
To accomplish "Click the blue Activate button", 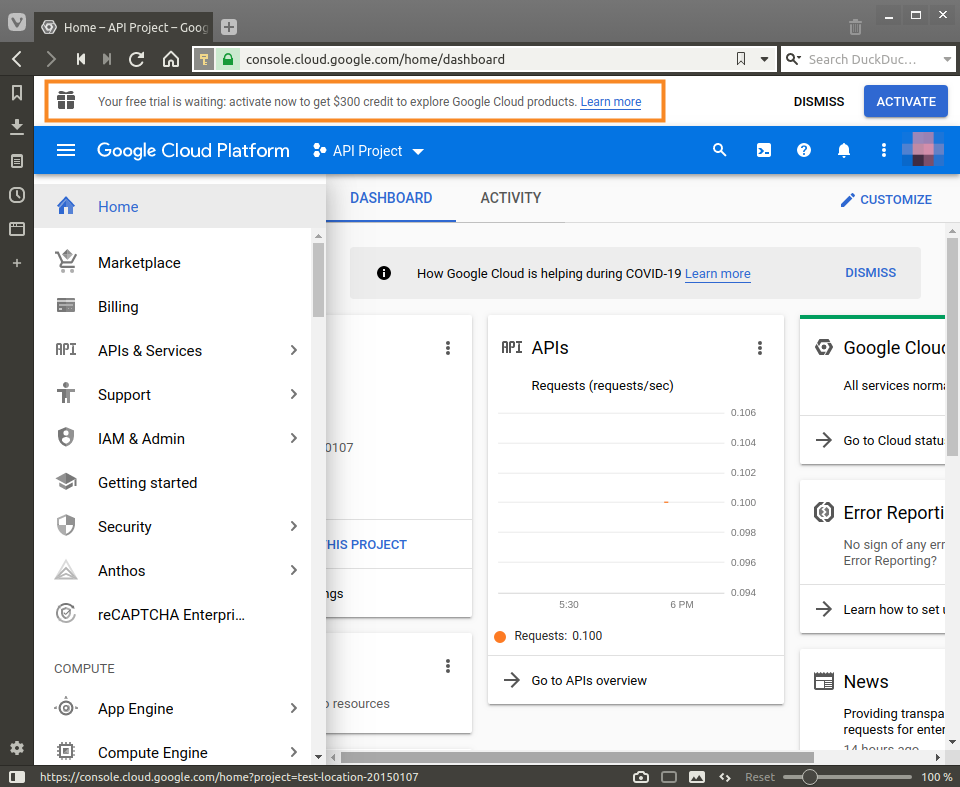I will click(x=906, y=102).
